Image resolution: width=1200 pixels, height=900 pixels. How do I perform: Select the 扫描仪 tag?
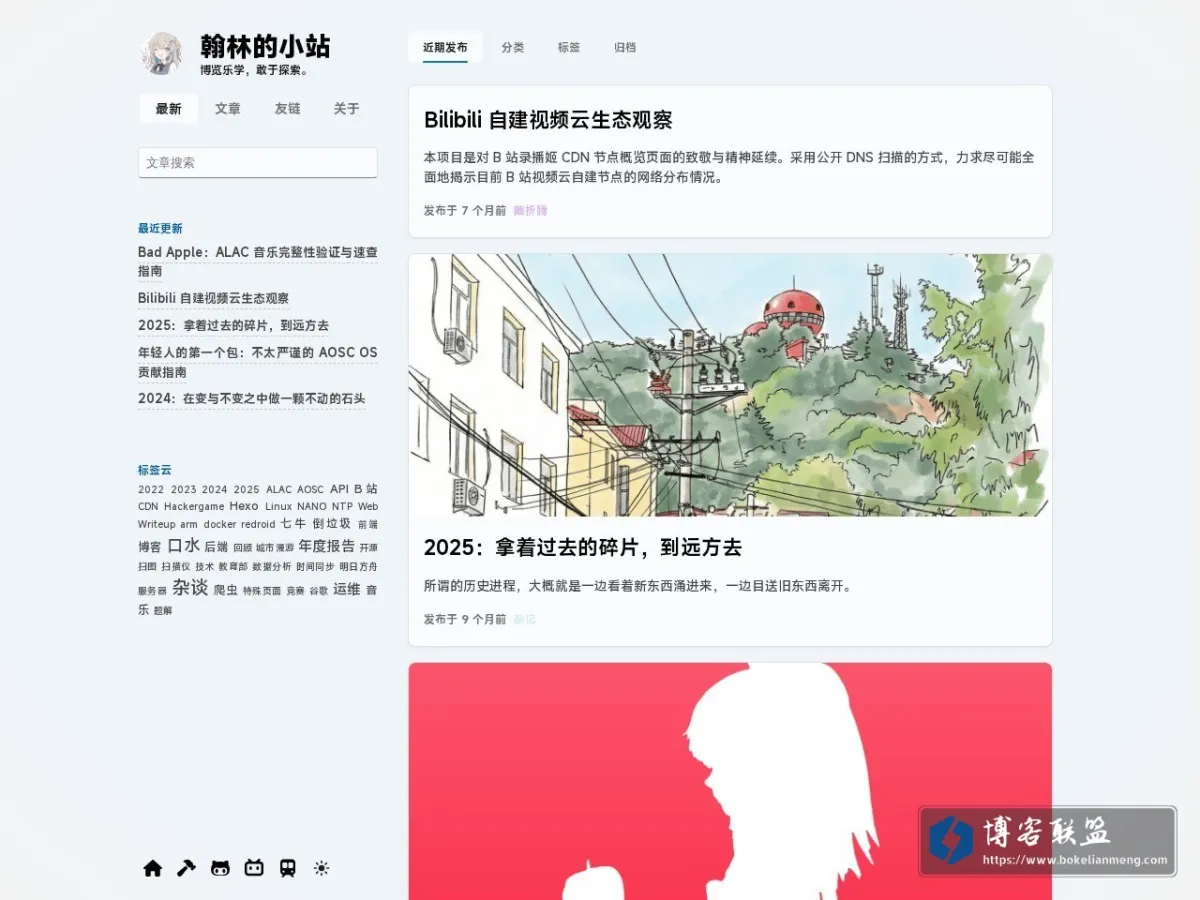176,566
